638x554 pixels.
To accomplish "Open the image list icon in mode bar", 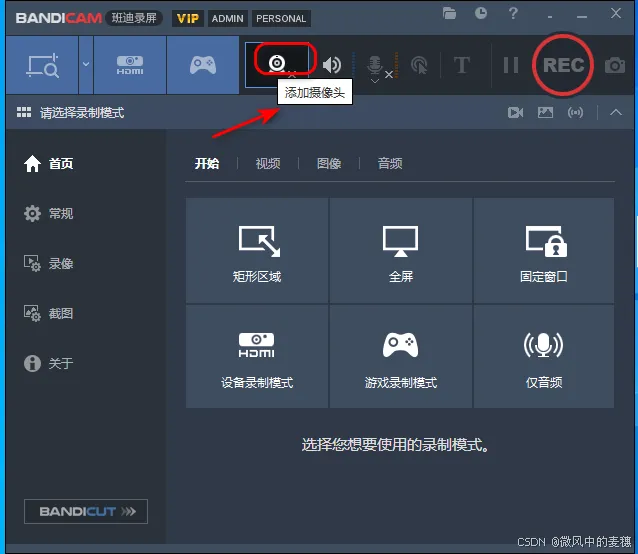I will coord(545,112).
